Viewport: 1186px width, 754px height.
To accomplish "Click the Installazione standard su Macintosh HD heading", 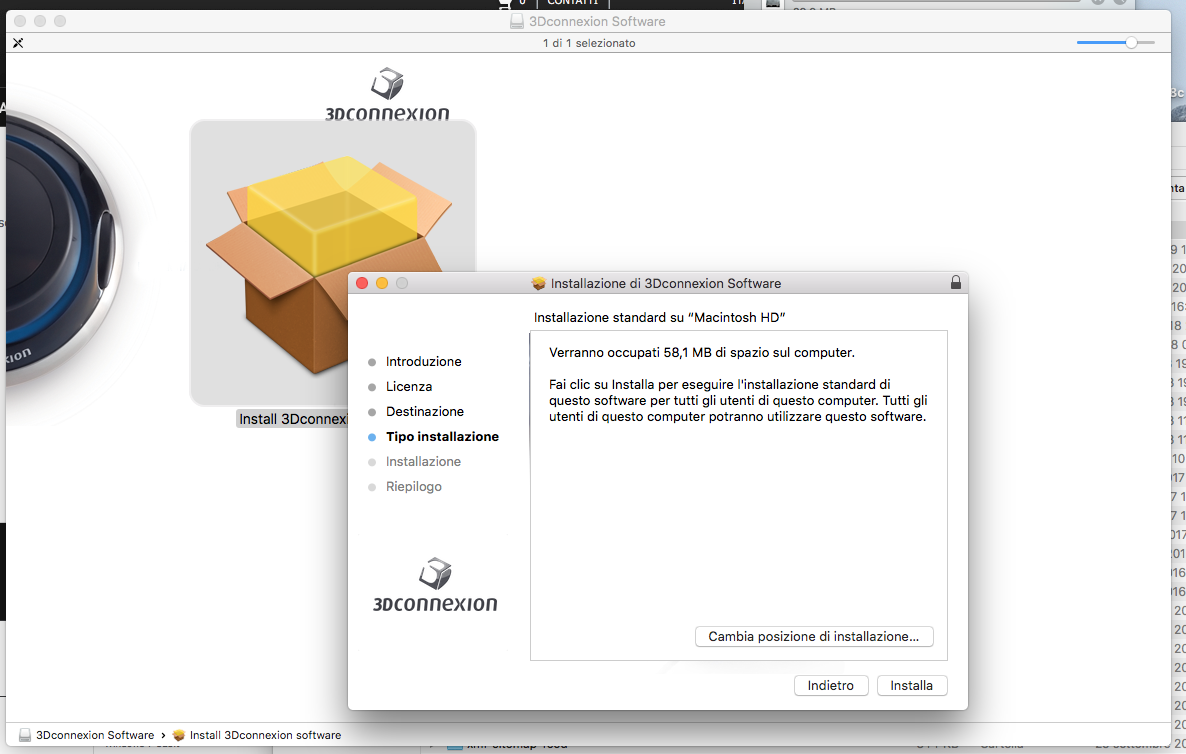I will [x=660, y=318].
